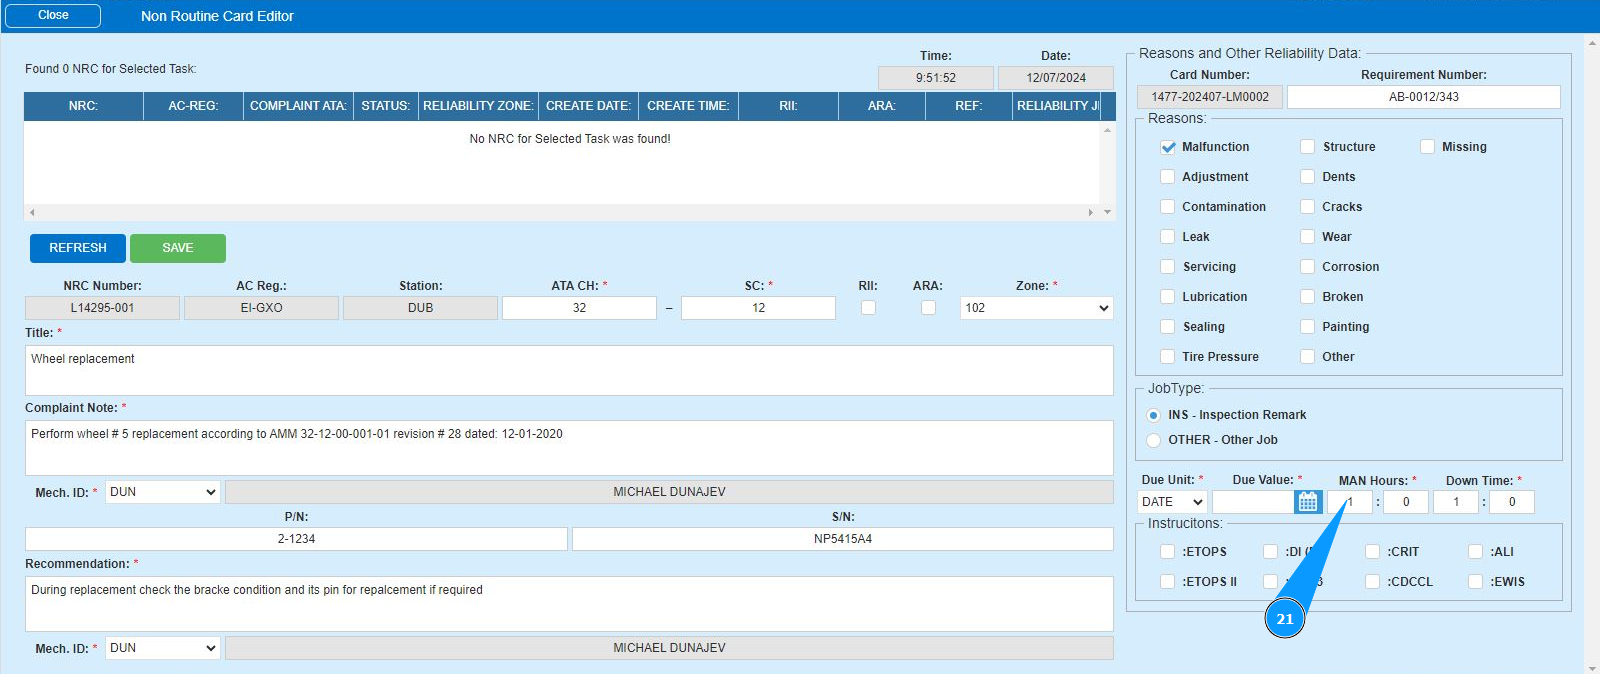The width and height of the screenshot is (1600, 674).
Task: Click the green SAVE button
Action: point(178,248)
